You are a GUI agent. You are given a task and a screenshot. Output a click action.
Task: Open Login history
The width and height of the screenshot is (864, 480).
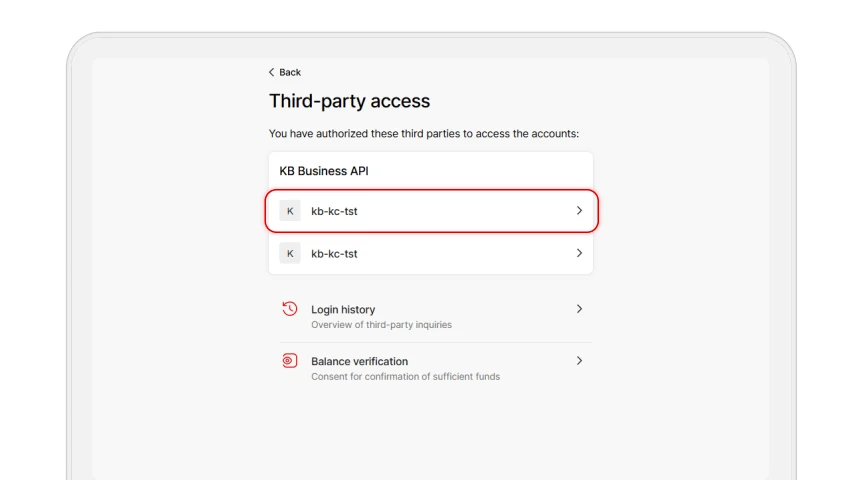(x=431, y=316)
